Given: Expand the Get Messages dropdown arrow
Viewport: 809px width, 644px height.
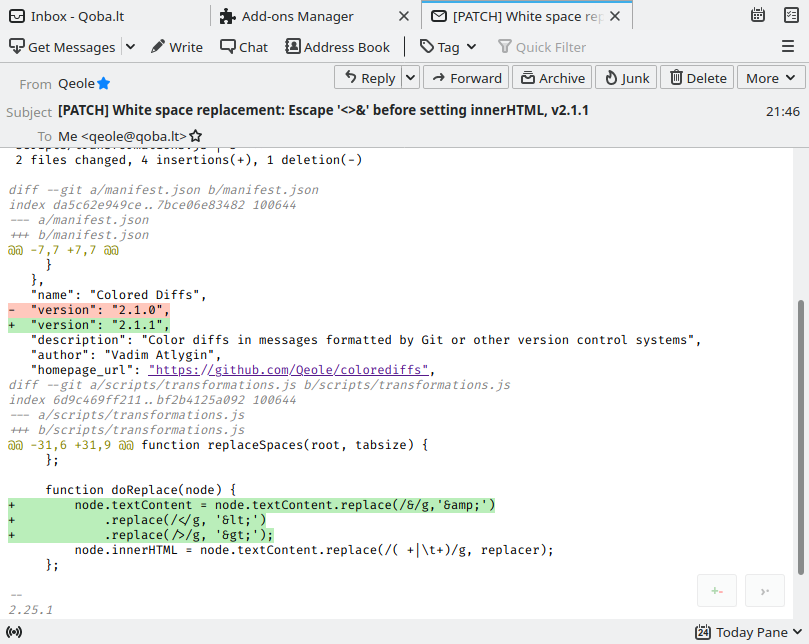Looking at the screenshot, I should [131, 47].
